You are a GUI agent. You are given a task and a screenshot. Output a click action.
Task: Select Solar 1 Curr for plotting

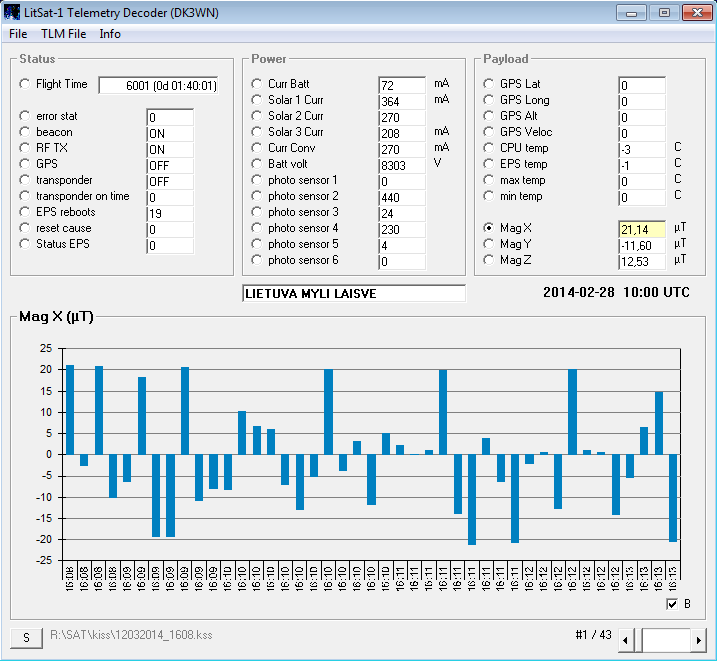tap(257, 100)
